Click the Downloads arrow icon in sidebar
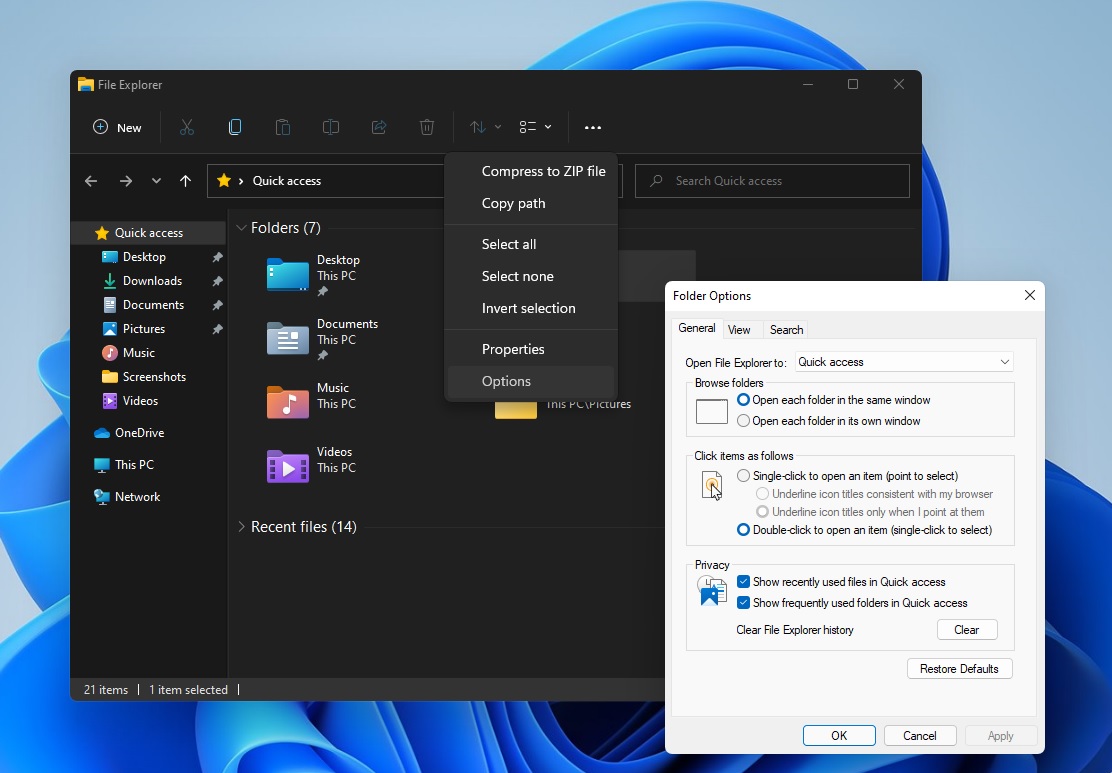The image size is (1112, 773). [109, 281]
